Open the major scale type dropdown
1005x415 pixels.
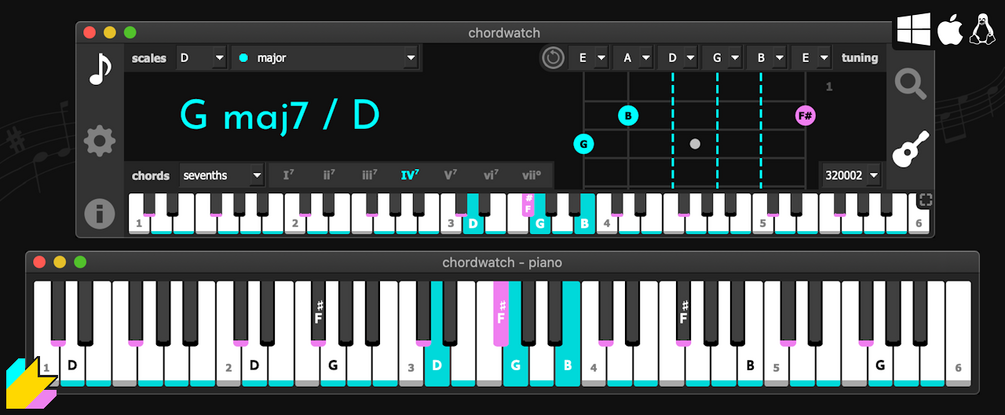tap(324, 58)
